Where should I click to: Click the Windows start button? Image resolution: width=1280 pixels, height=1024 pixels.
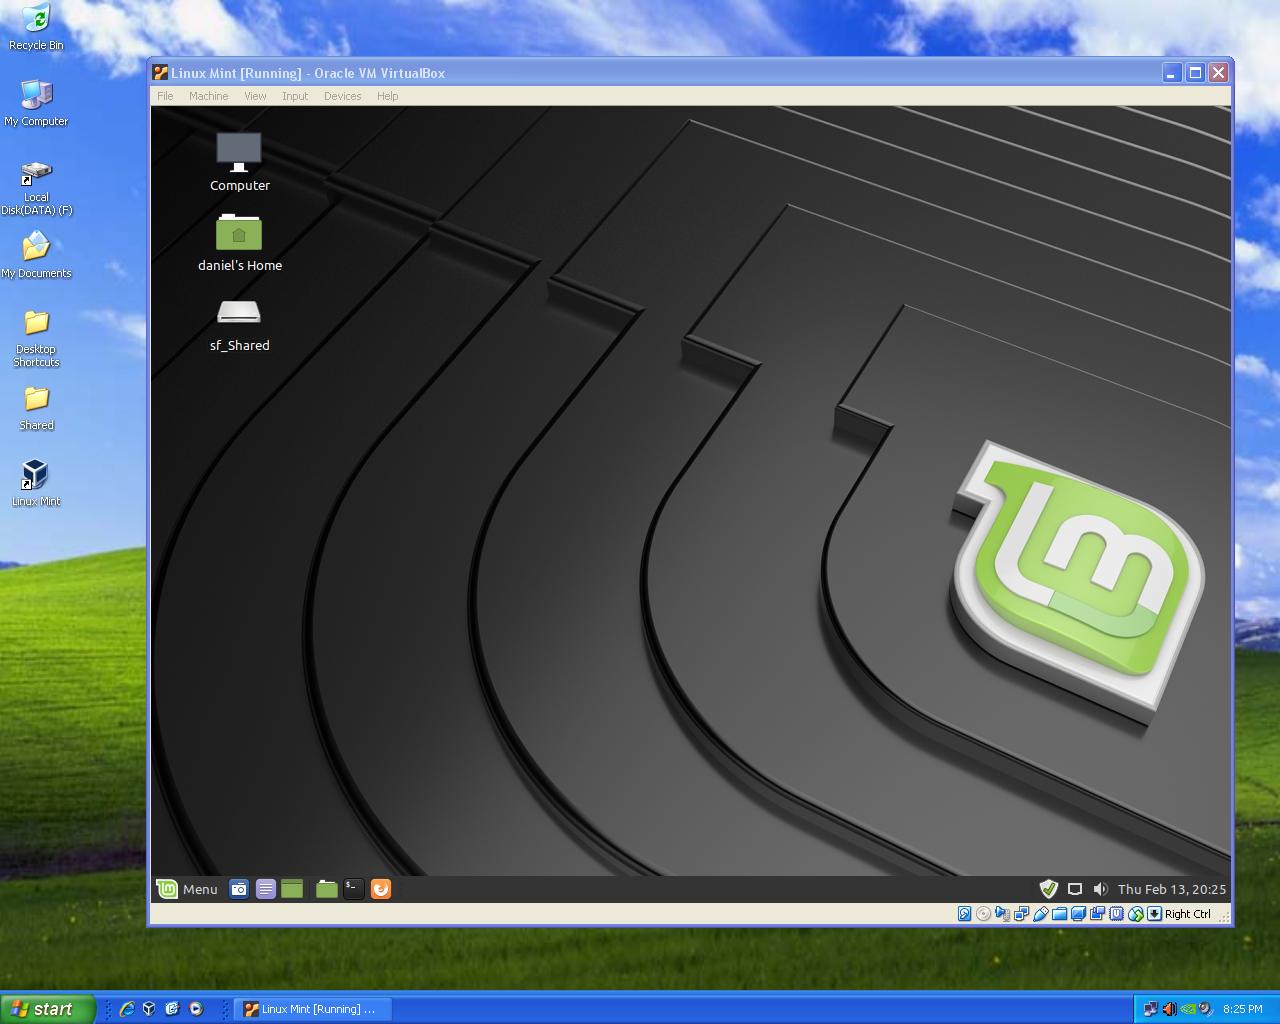click(x=48, y=1009)
